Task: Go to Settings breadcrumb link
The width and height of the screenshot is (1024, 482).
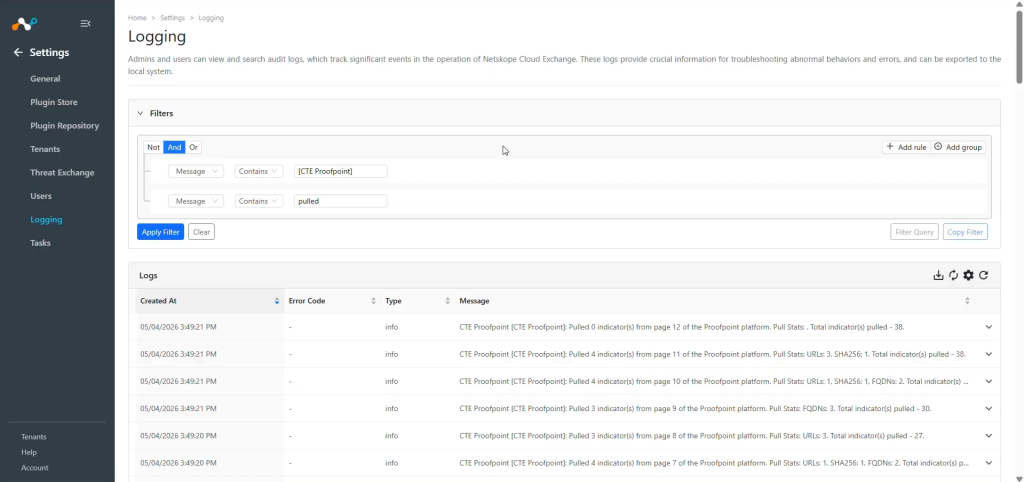Action: [x=172, y=18]
